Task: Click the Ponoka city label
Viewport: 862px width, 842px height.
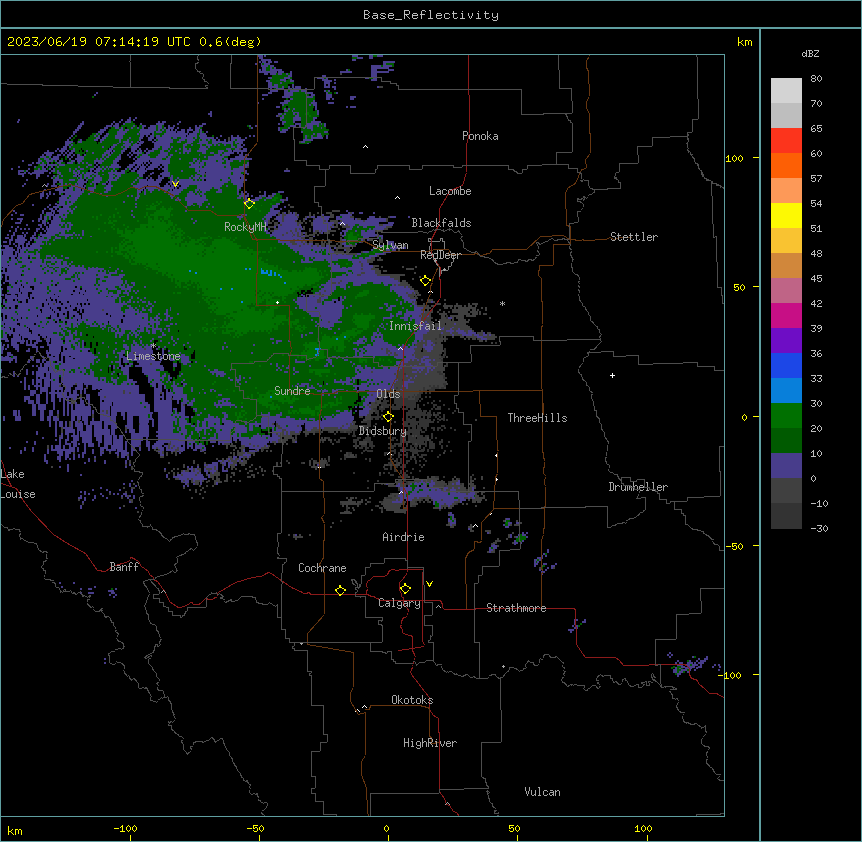Action: pyautogui.click(x=480, y=136)
